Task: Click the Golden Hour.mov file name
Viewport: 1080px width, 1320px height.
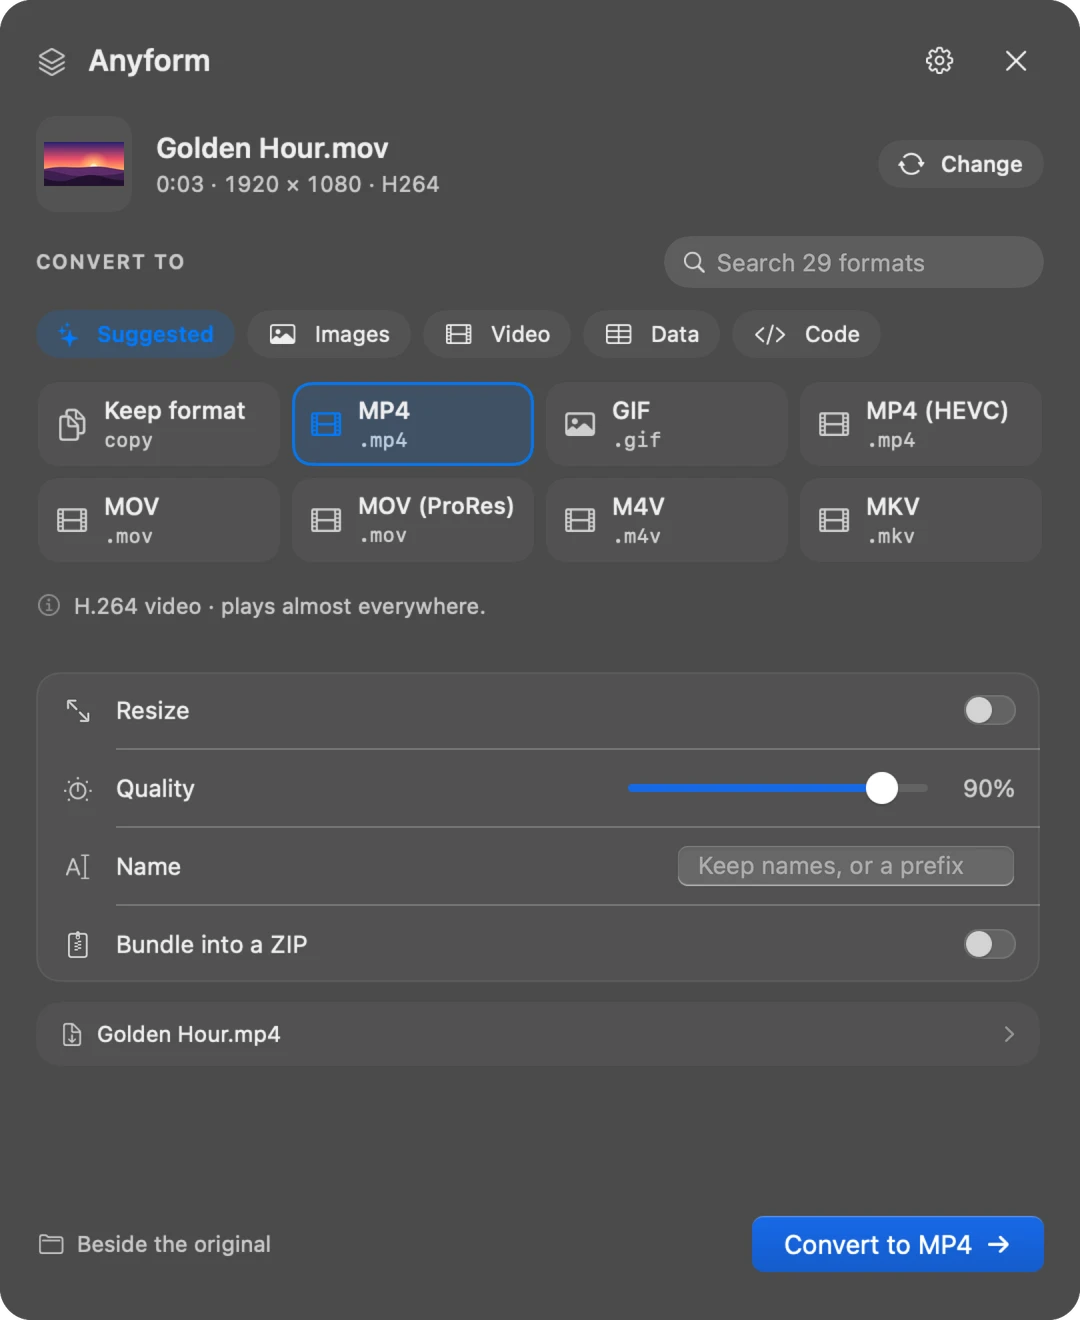Action: [x=272, y=148]
